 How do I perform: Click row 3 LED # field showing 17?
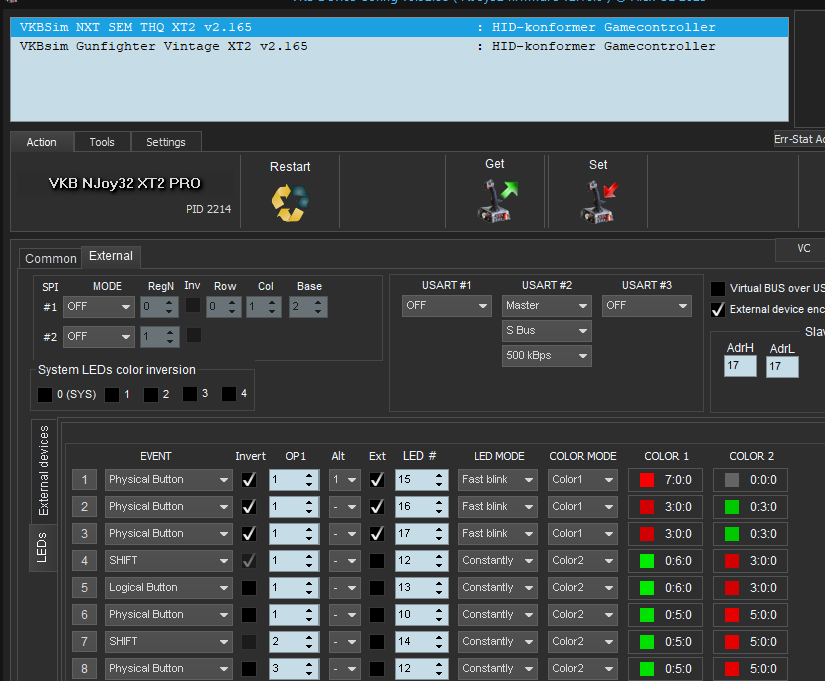pyautogui.click(x=421, y=534)
